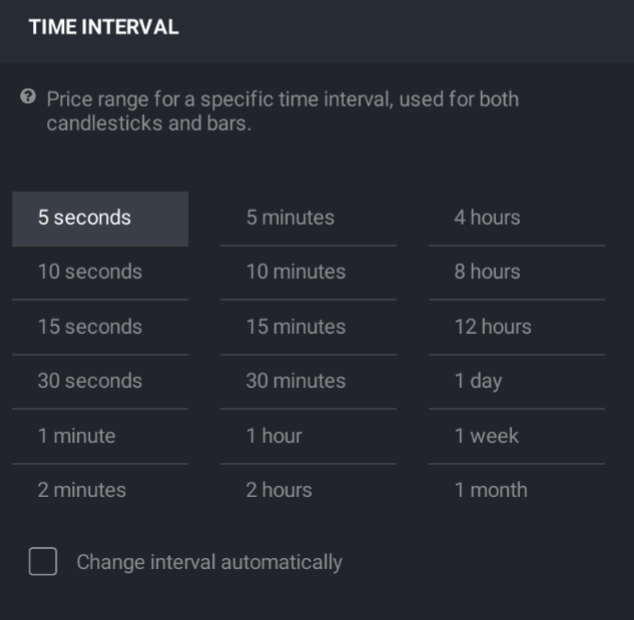
Task: Set interval to 1 day
Action: click(x=517, y=382)
